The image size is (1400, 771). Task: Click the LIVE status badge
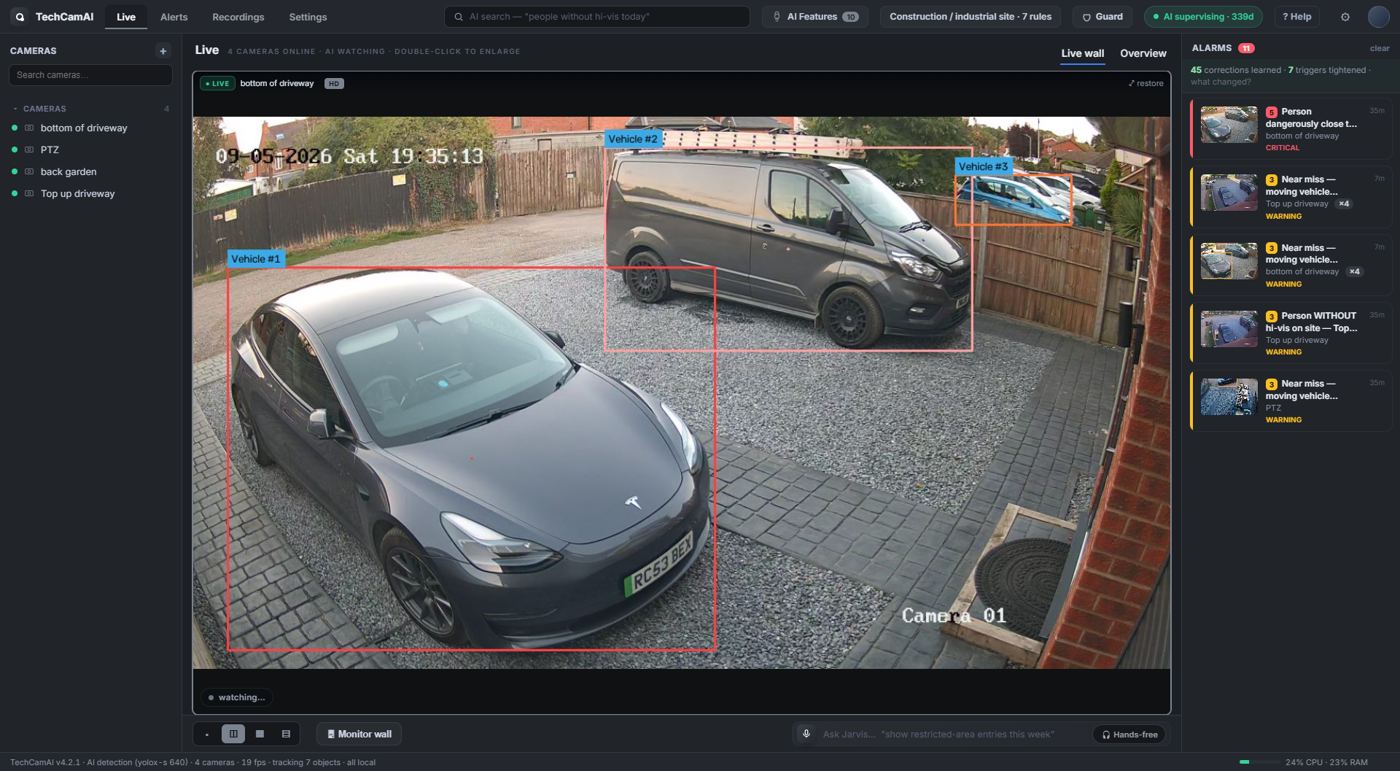click(217, 83)
